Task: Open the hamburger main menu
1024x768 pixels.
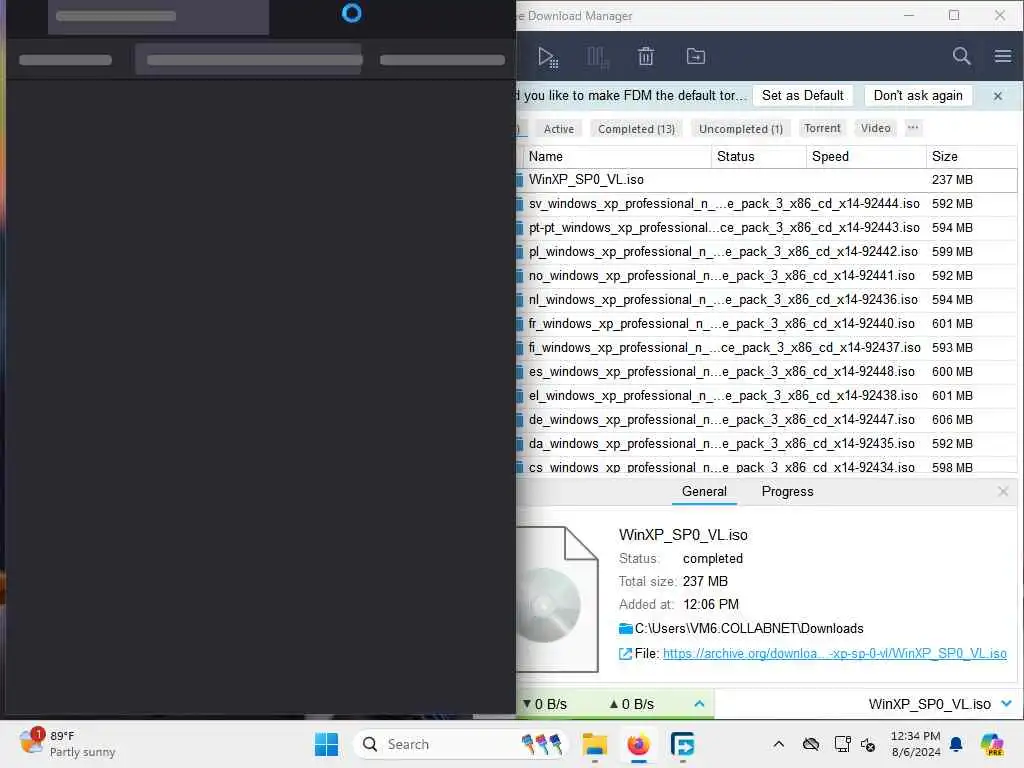Action: click(x=1003, y=56)
